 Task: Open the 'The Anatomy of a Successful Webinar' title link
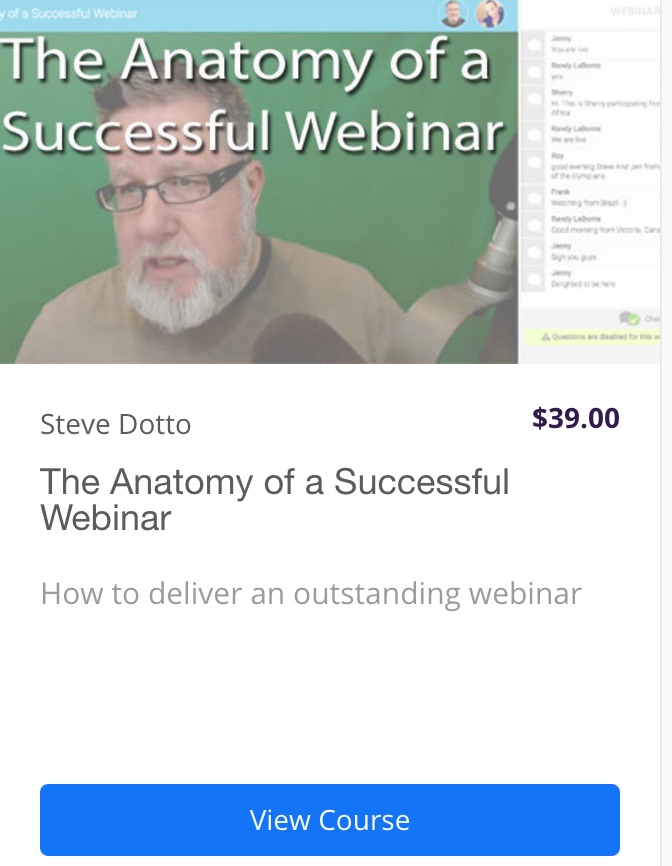point(274,499)
